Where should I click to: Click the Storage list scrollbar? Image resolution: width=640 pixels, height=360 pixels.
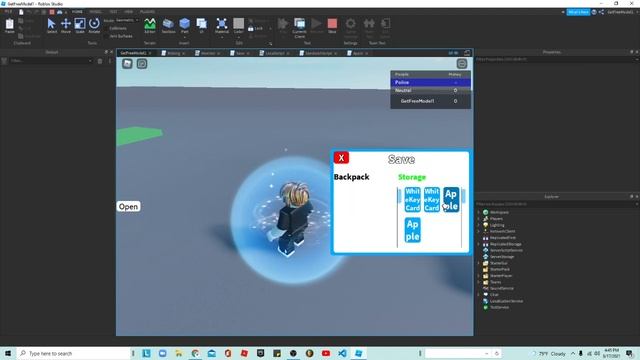[463, 196]
